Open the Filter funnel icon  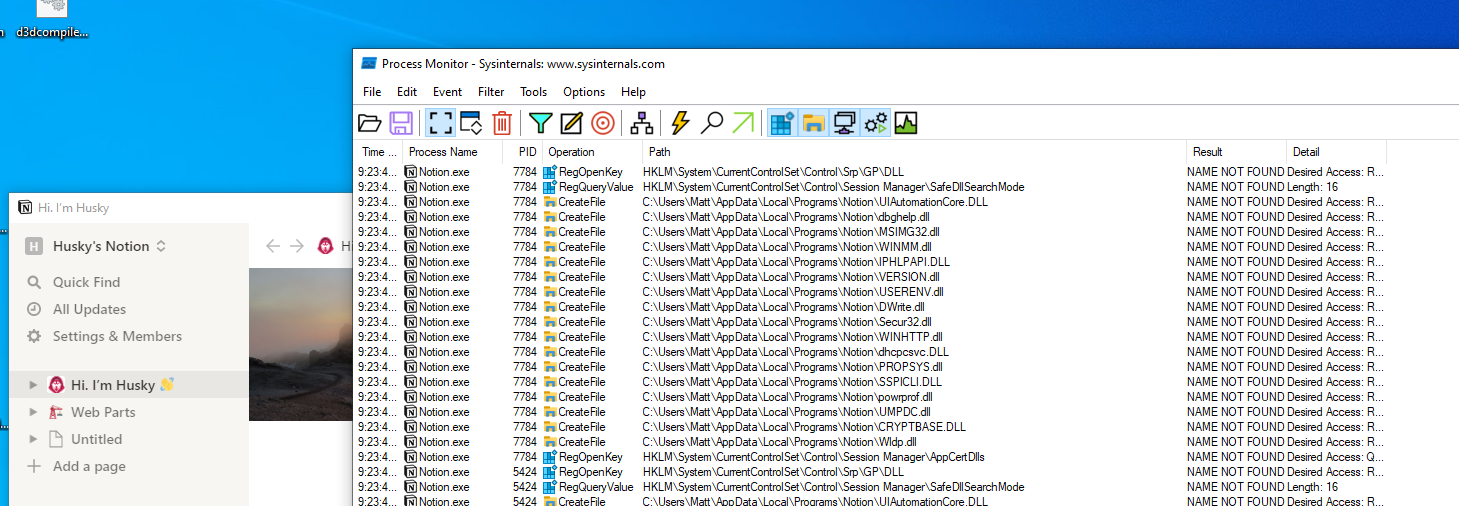click(540, 123)
